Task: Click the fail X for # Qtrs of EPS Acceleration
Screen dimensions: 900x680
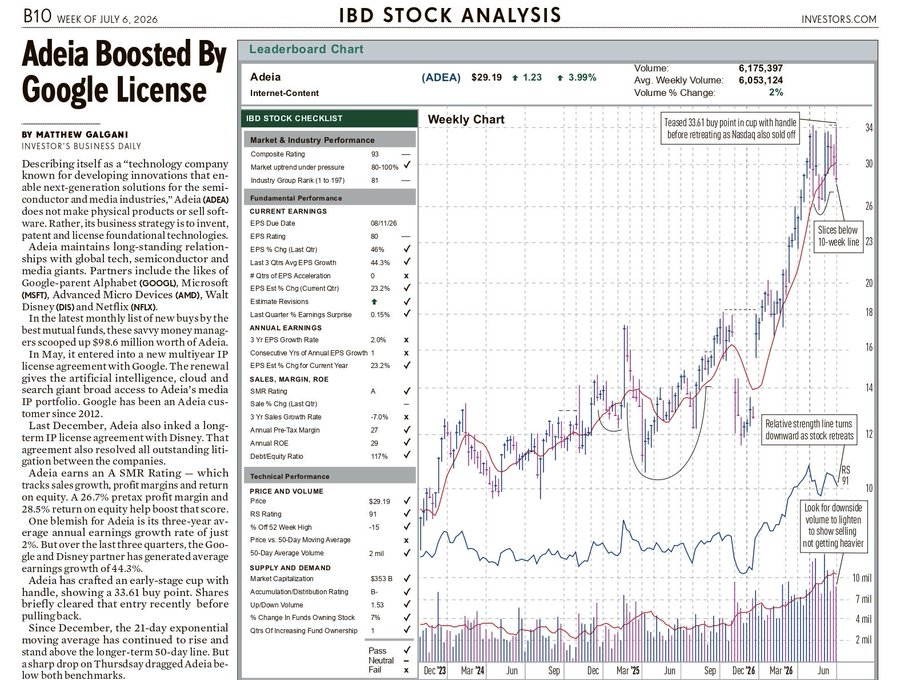Action: (406, 276)
